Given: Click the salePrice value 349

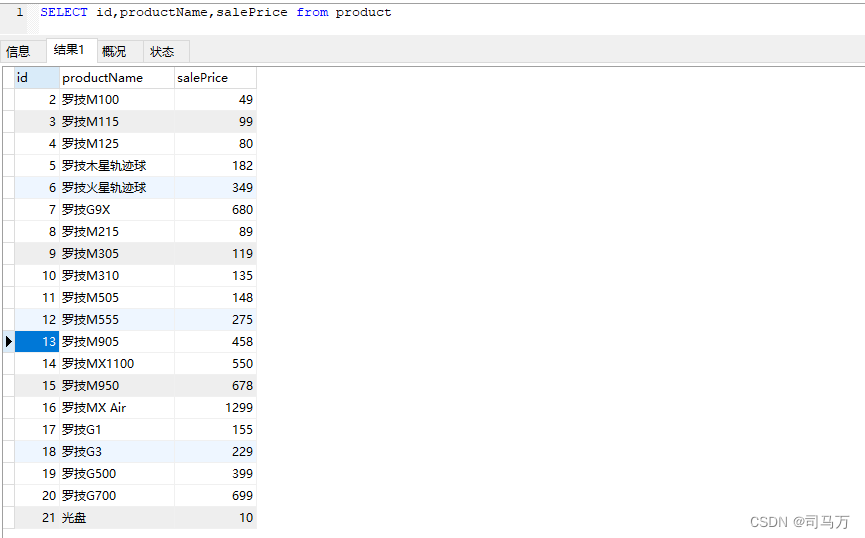Looking at the screenshot, I should point(215,188).
